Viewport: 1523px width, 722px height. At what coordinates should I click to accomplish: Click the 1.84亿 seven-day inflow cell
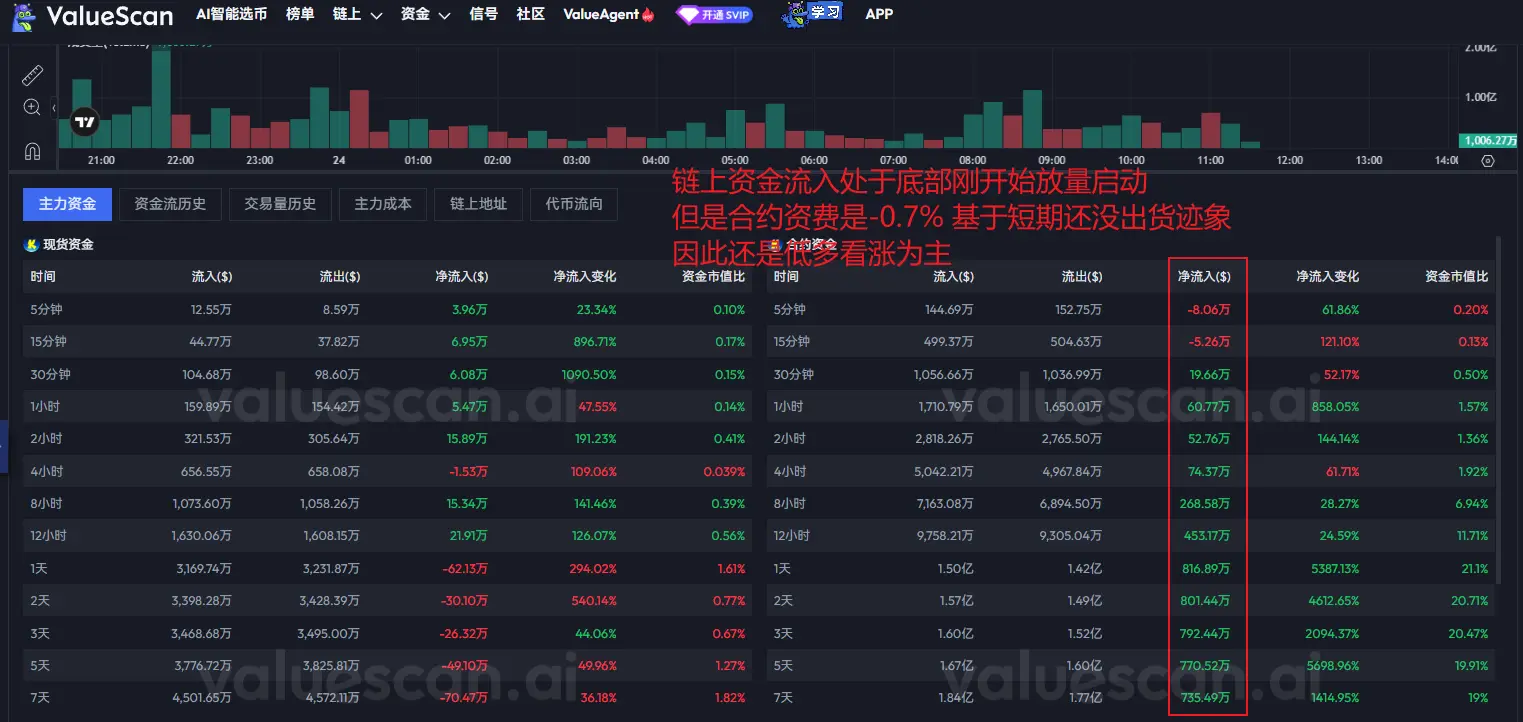957,697
